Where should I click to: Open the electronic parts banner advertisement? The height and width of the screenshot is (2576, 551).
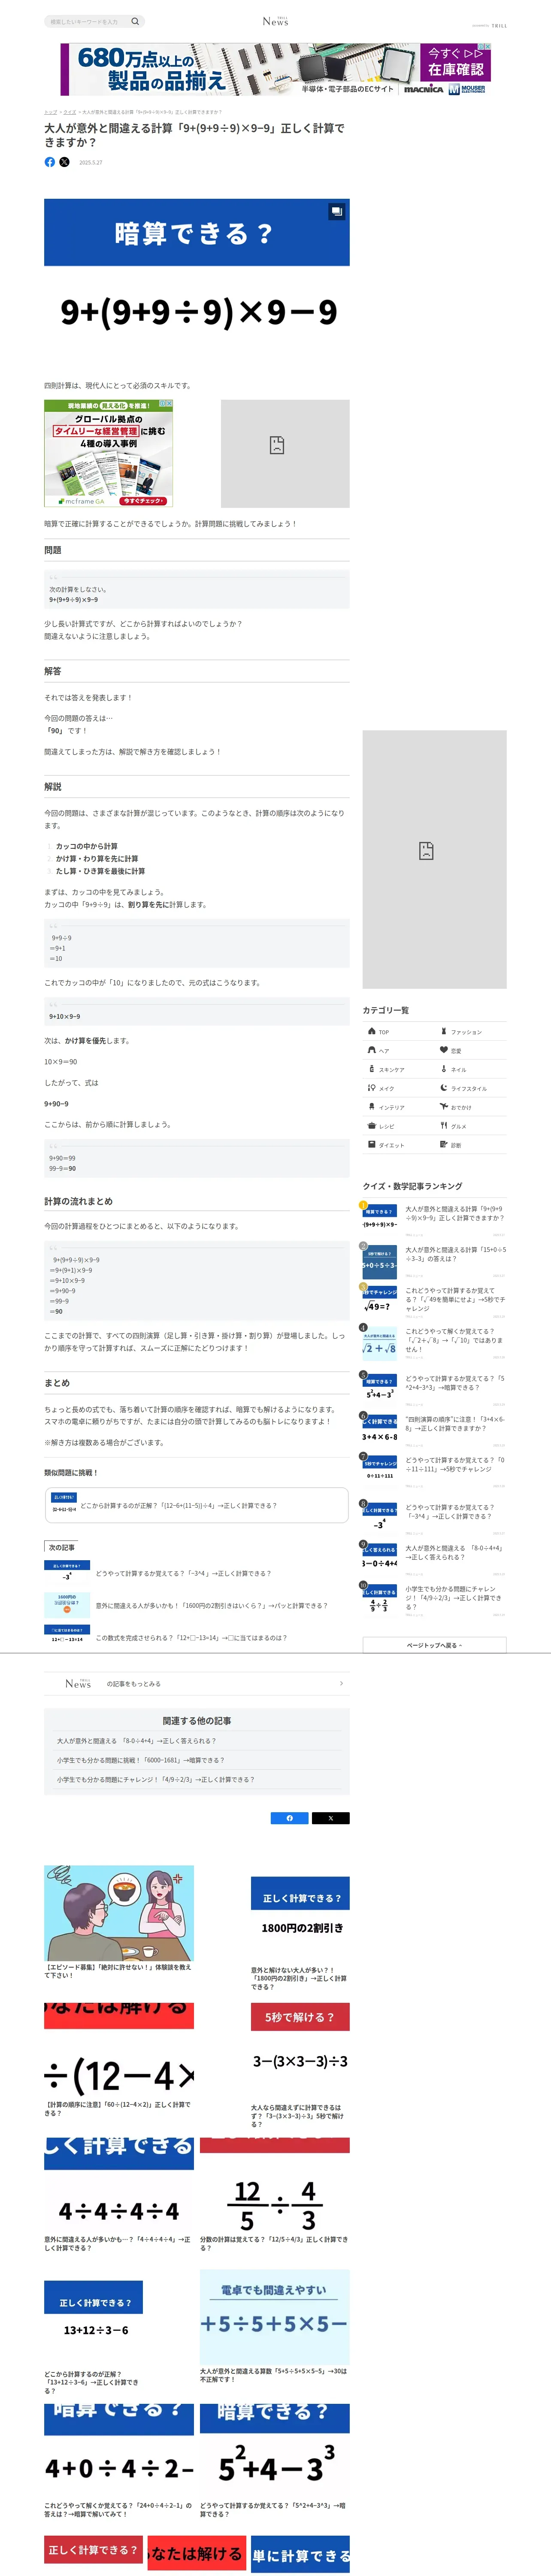point(275,69)
